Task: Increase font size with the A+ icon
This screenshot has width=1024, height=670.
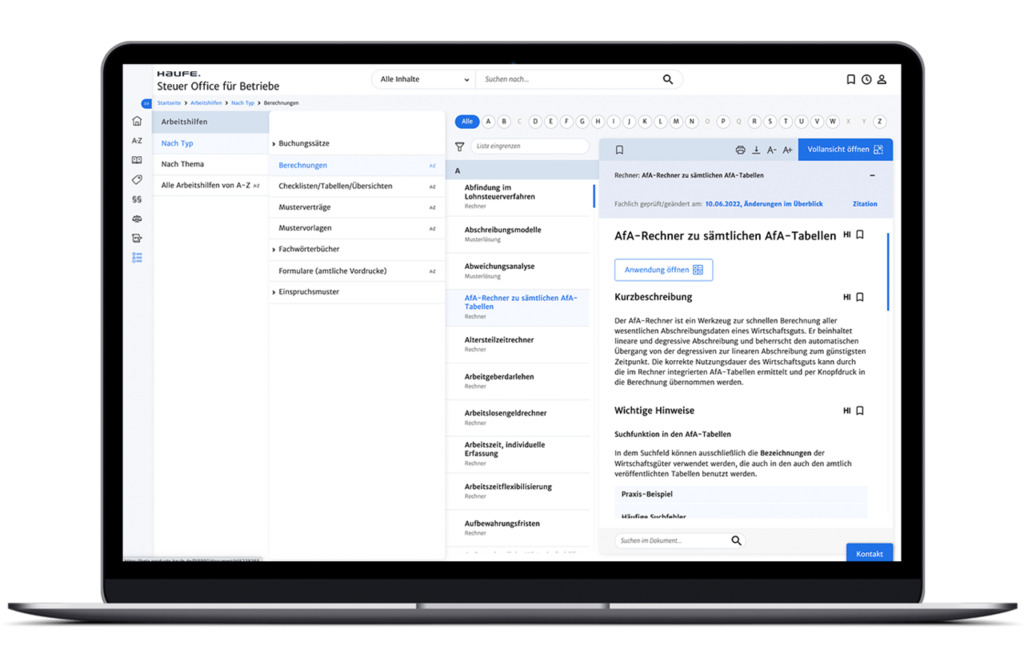Action: coord(787,149)
